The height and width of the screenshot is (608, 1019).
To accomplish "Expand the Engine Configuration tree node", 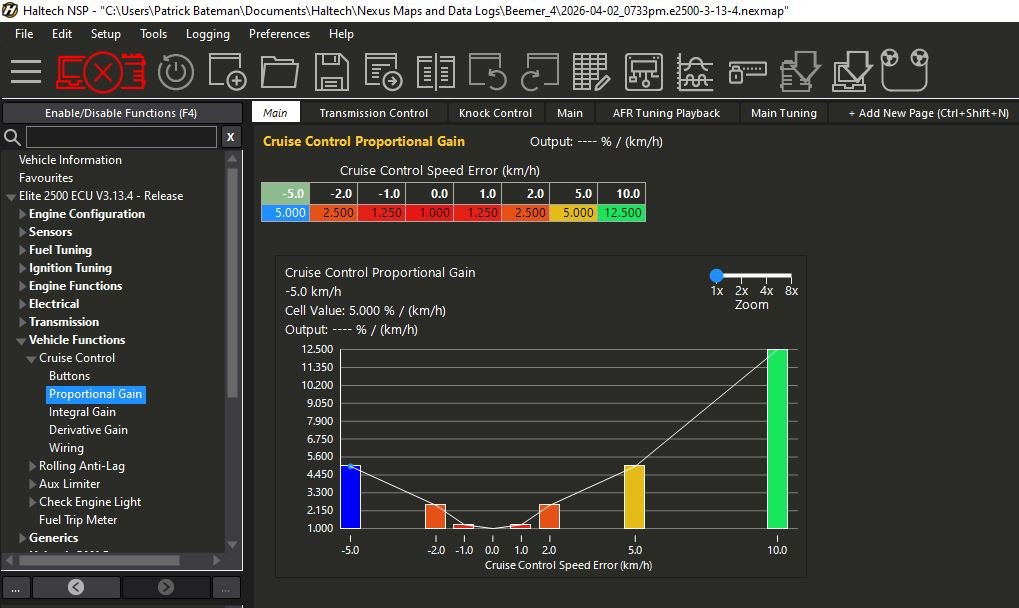I will pos(24,214).
